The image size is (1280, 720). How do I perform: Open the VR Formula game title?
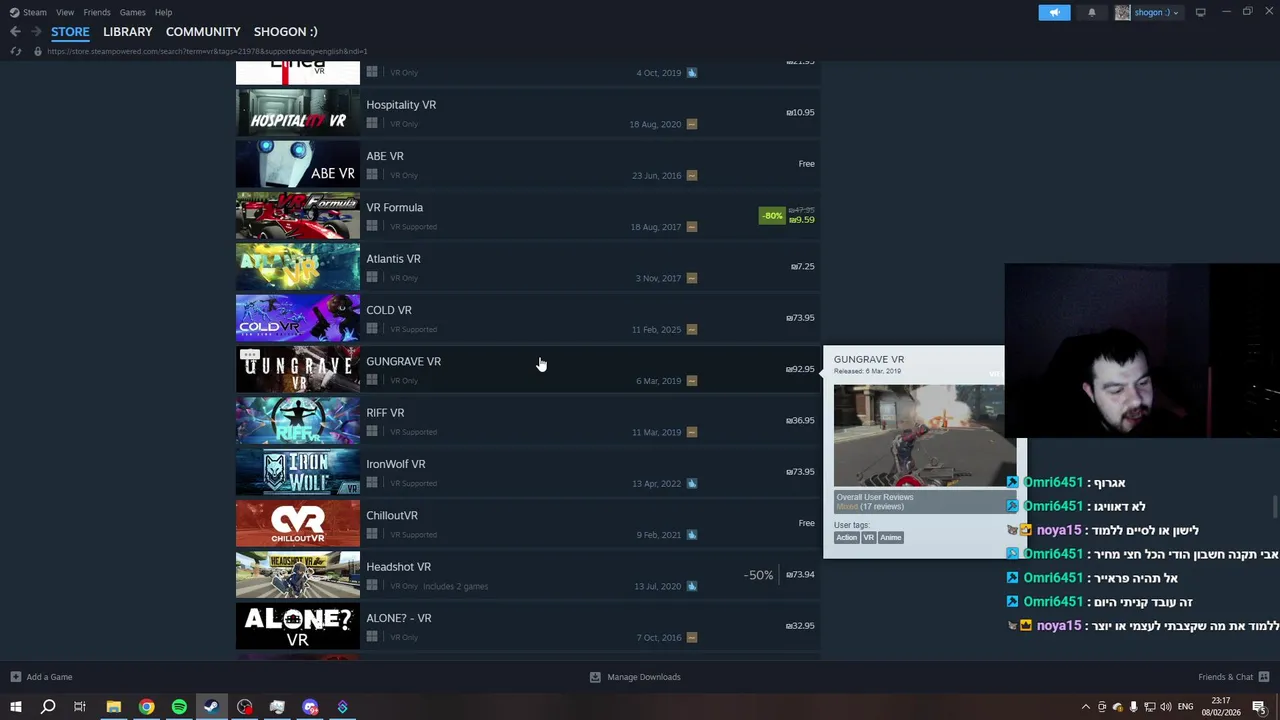point(394,207)
